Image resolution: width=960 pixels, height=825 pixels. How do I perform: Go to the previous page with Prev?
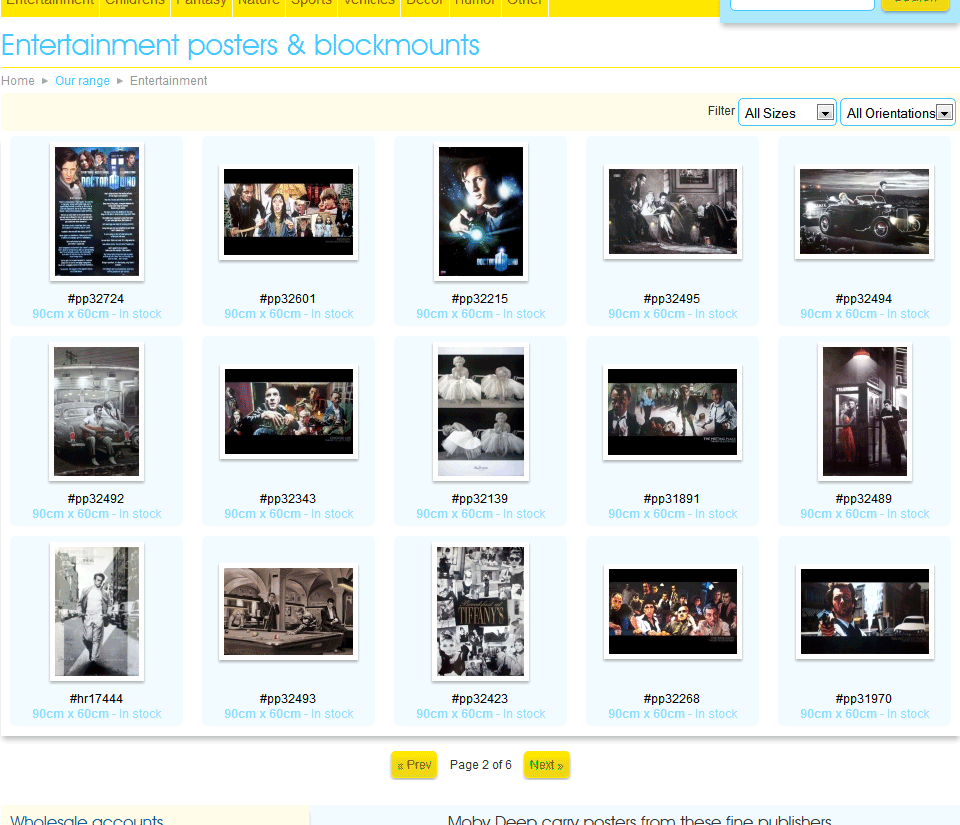[x=414, y=765]
